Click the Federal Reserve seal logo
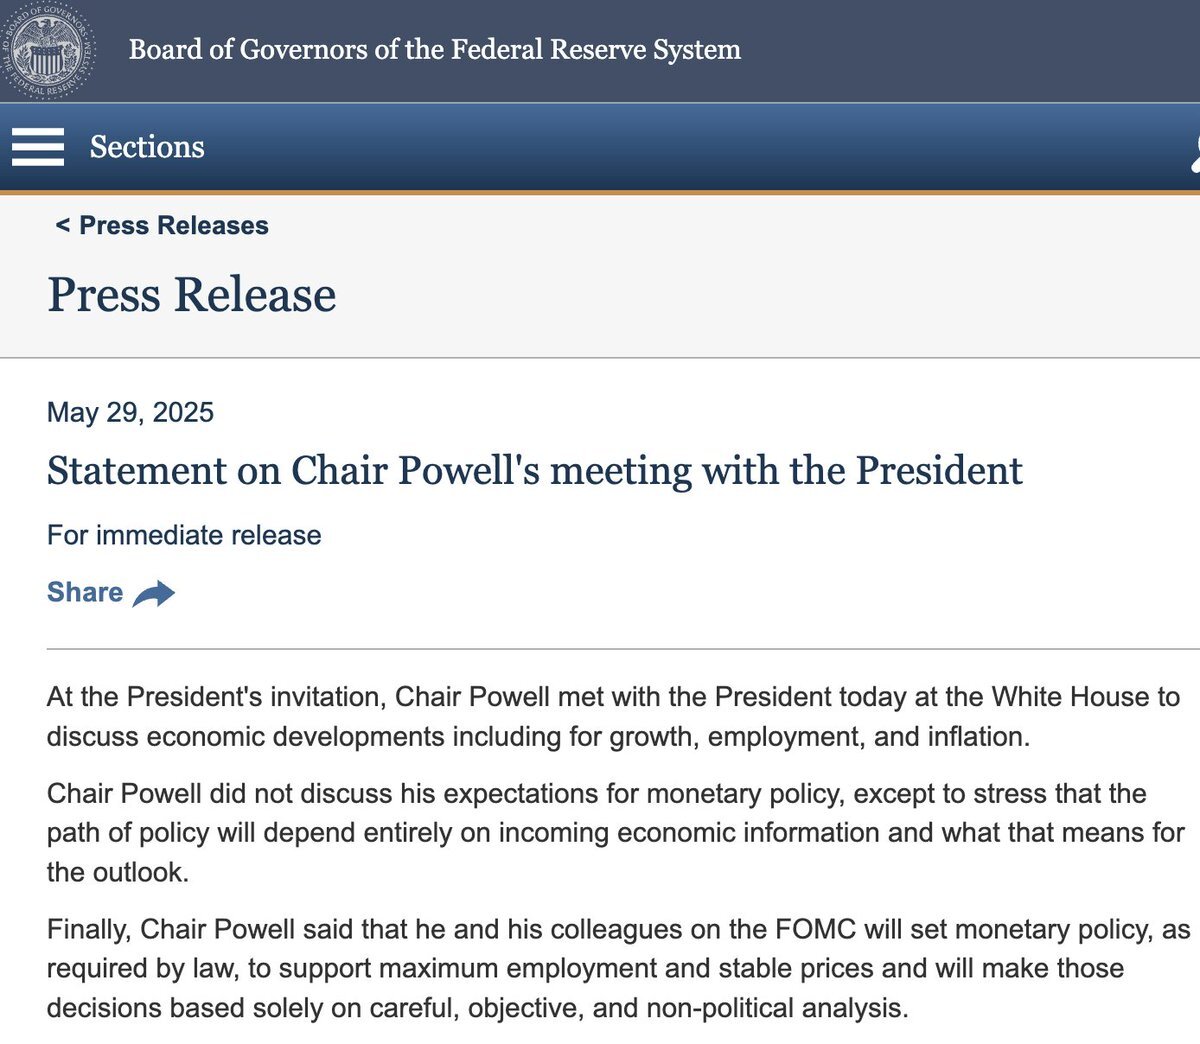 tap(45, 48)
